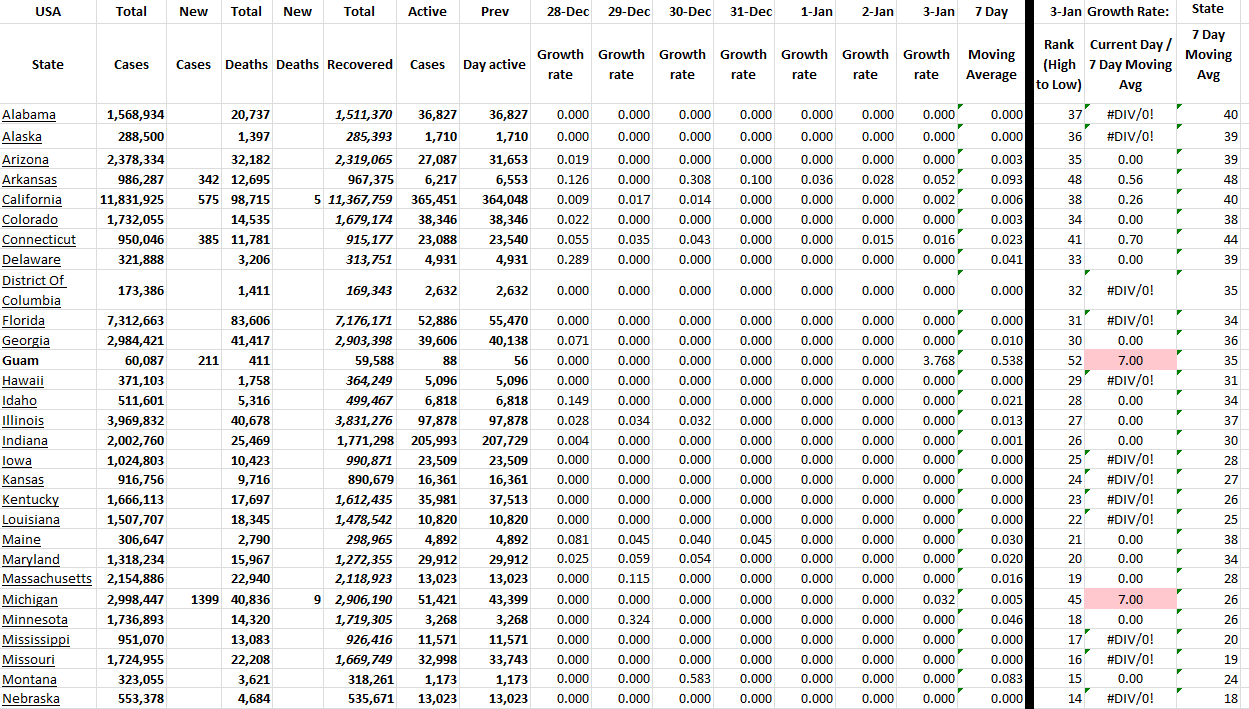
Task: Follow the Florida hyperlink
Action: click(x=24, y=321)
